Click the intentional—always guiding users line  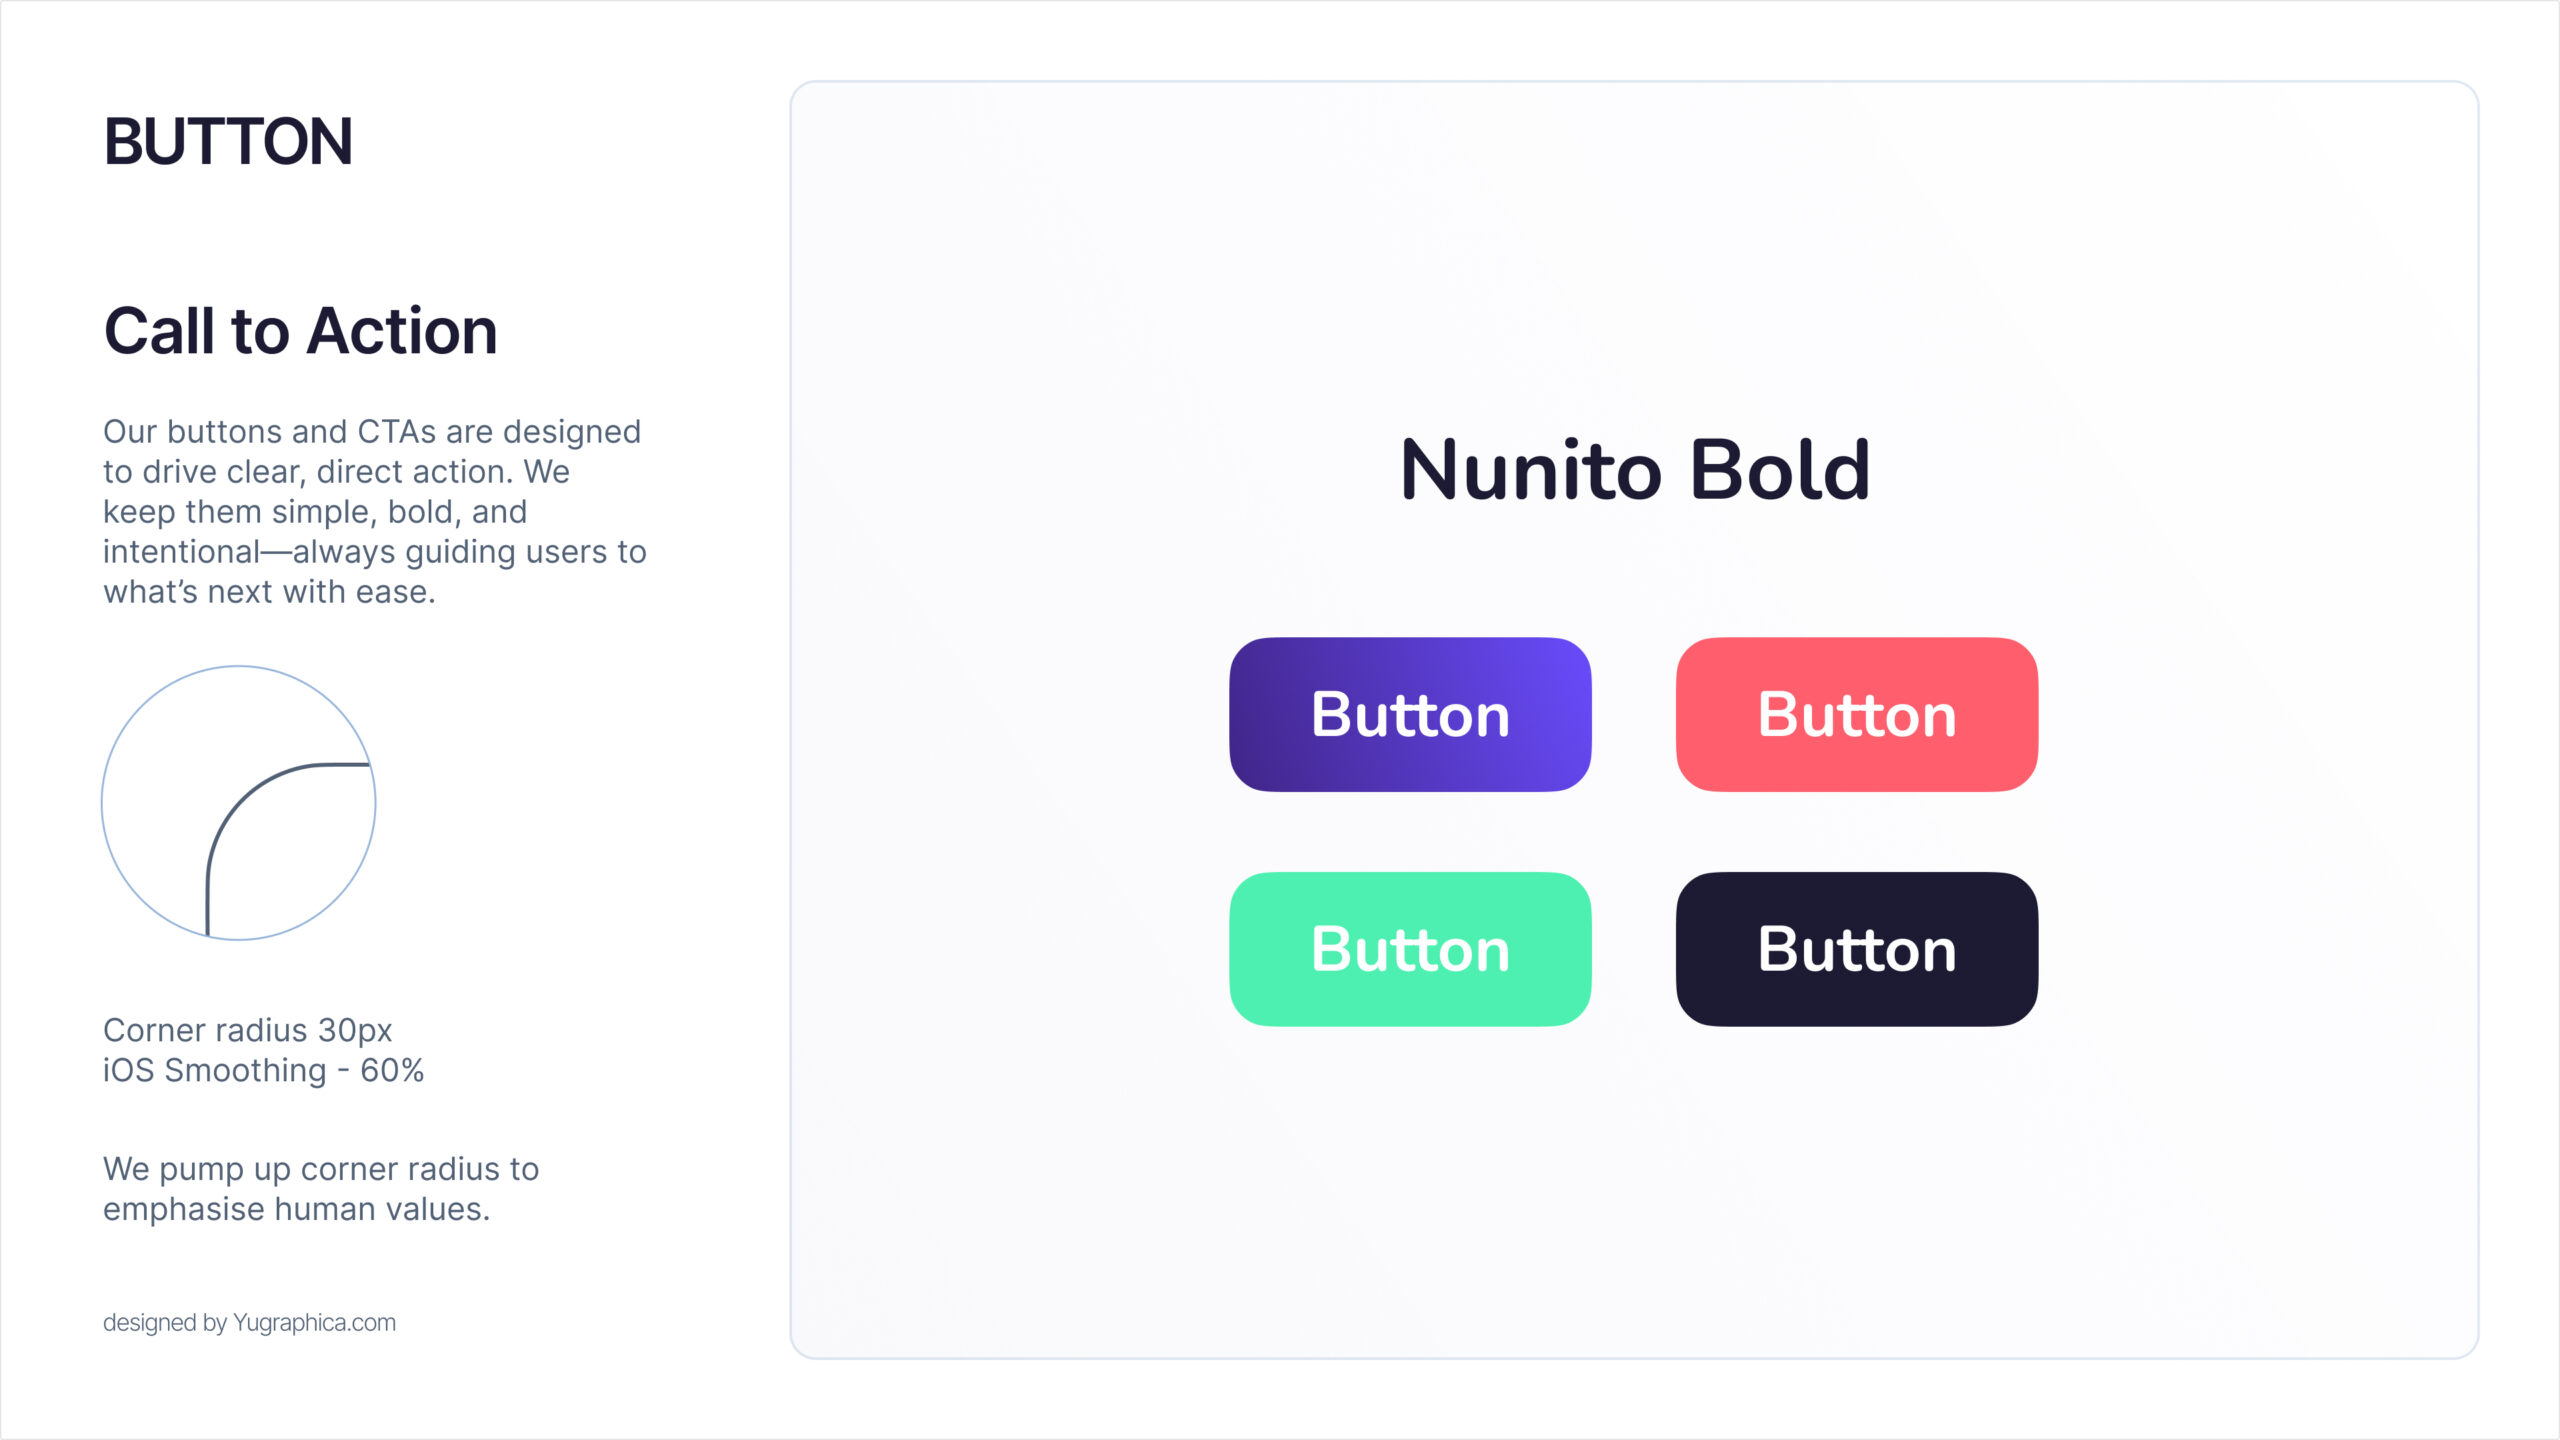(375, 552)
